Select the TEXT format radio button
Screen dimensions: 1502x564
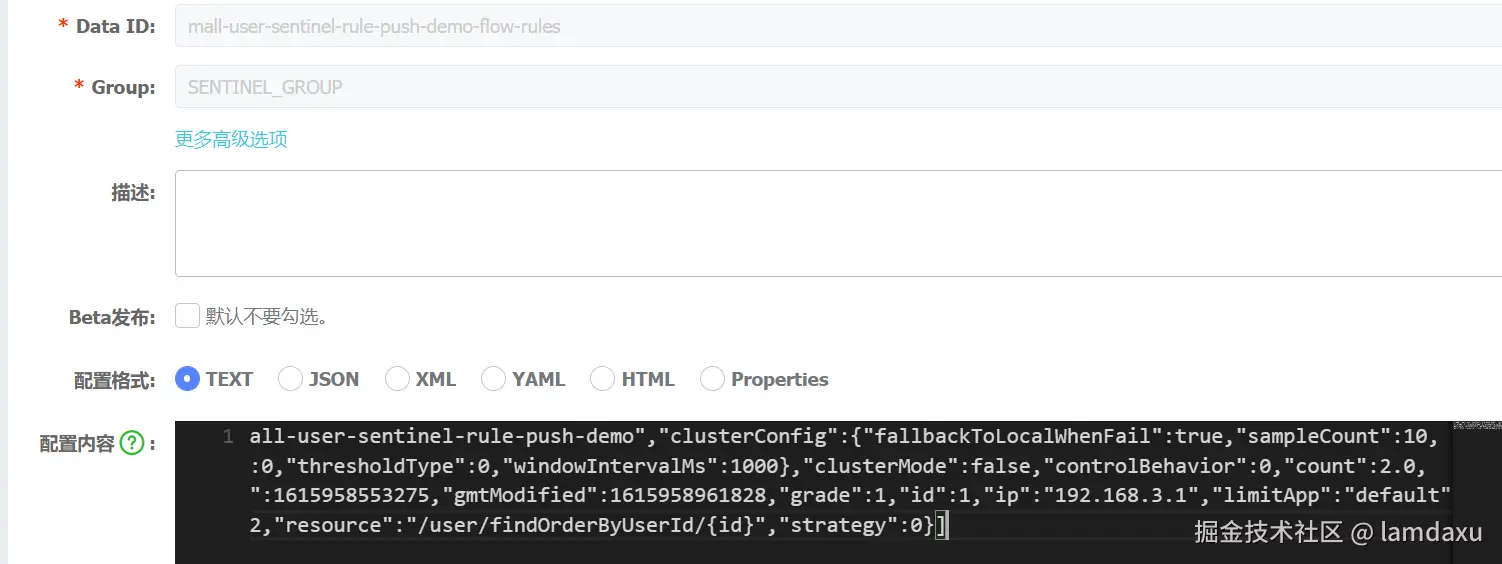tap(187, 379)
